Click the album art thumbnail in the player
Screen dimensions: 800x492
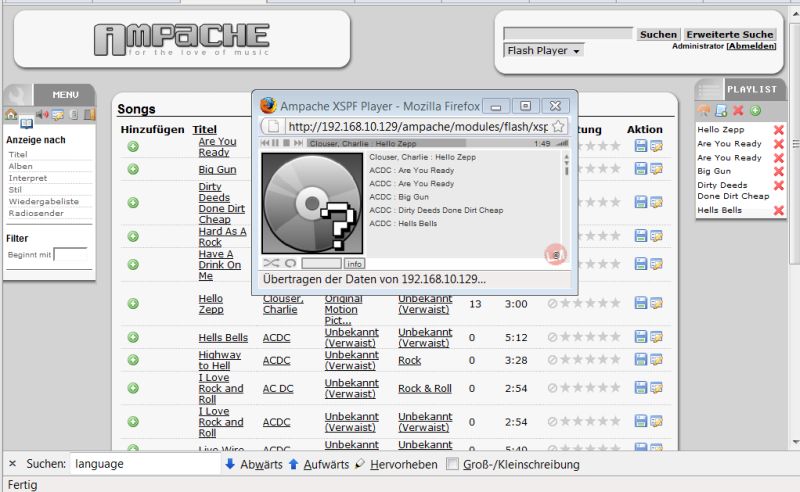tap(312, 203)
